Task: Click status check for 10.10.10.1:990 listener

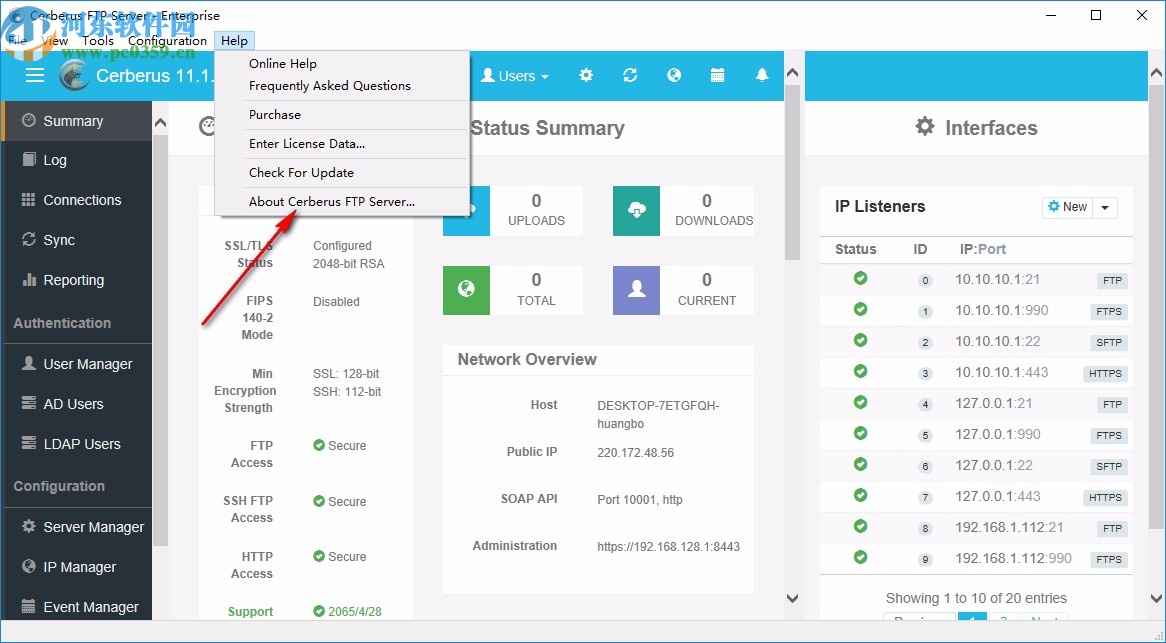Action: (x=860, y=309)
